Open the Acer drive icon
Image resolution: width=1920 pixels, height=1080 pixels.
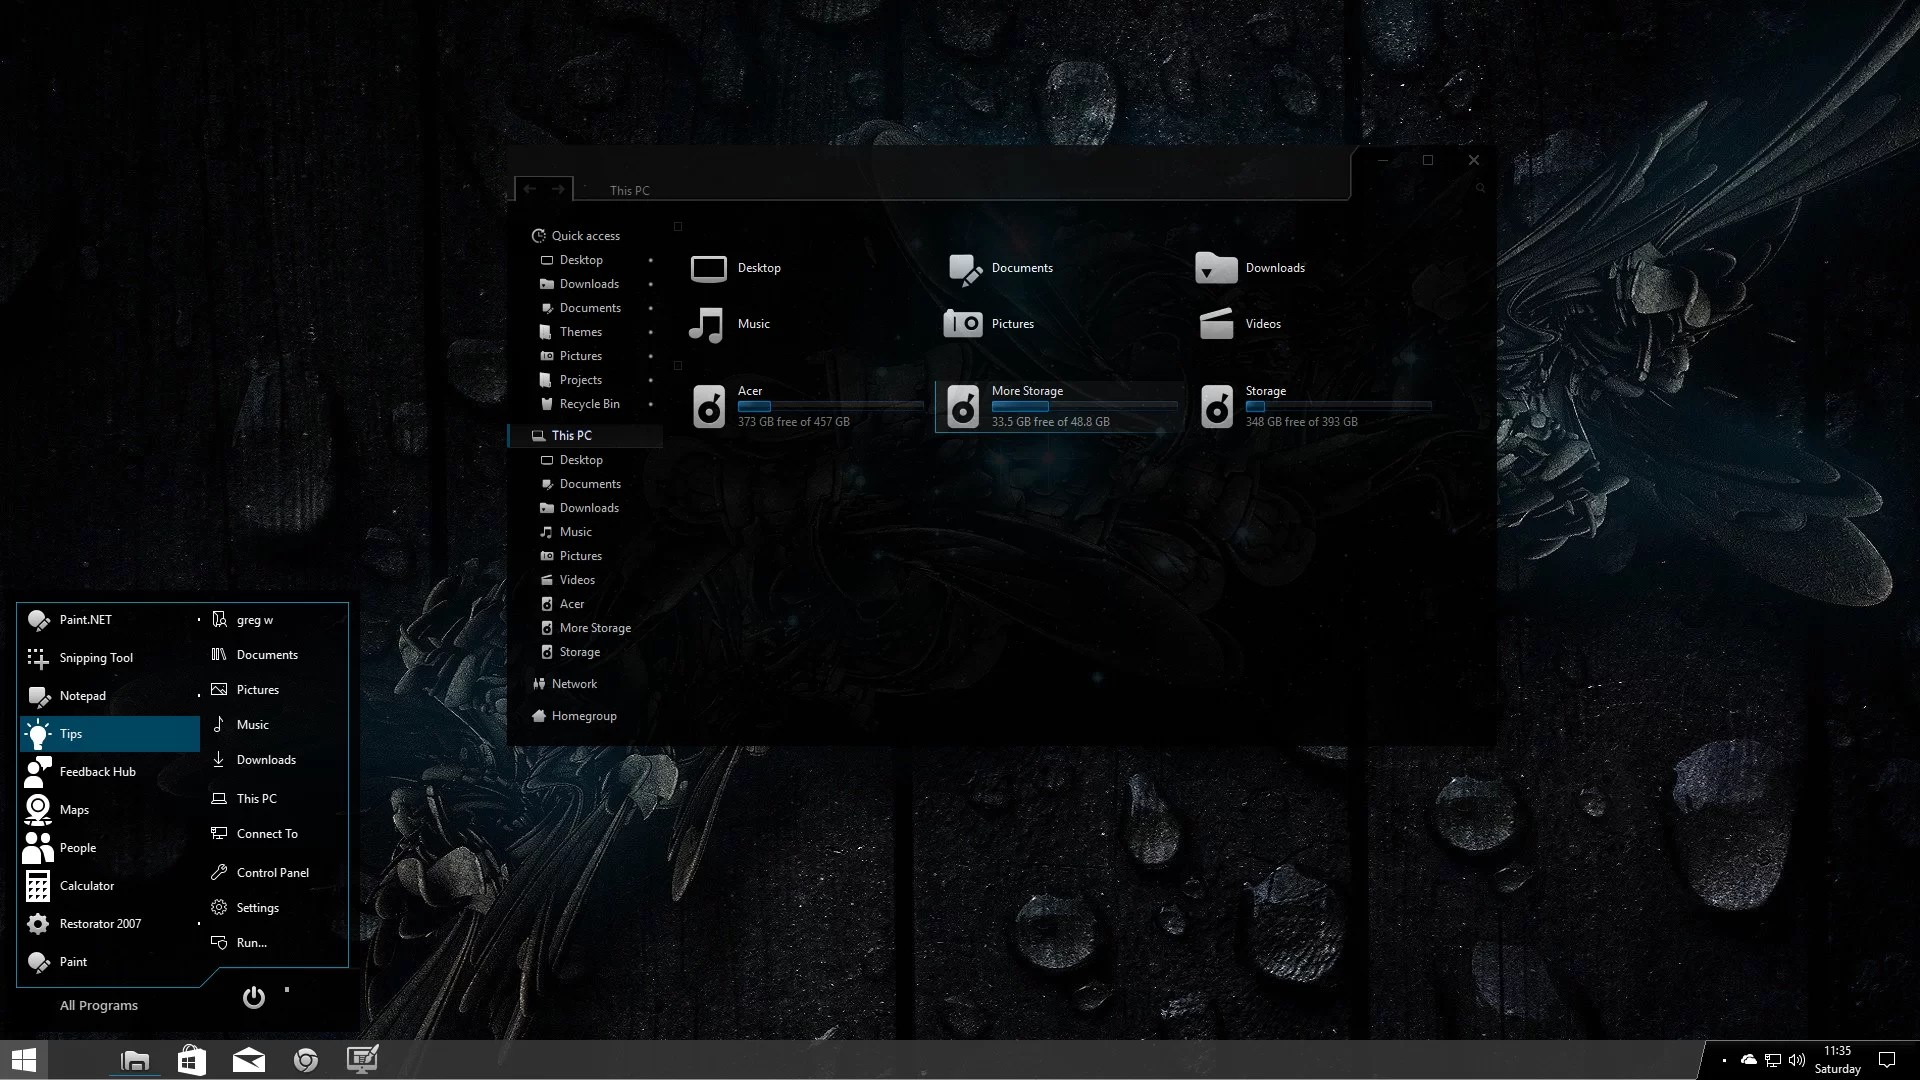[709, 407]
